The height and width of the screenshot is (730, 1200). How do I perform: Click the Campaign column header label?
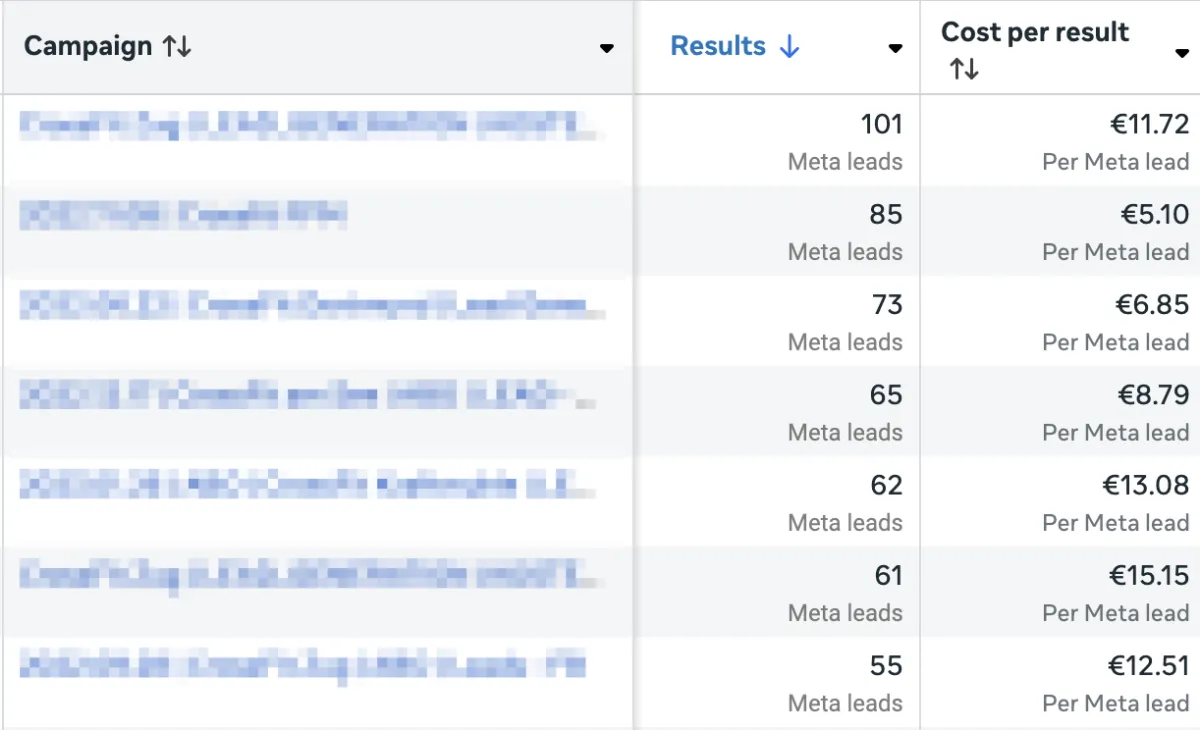[88, 46]
